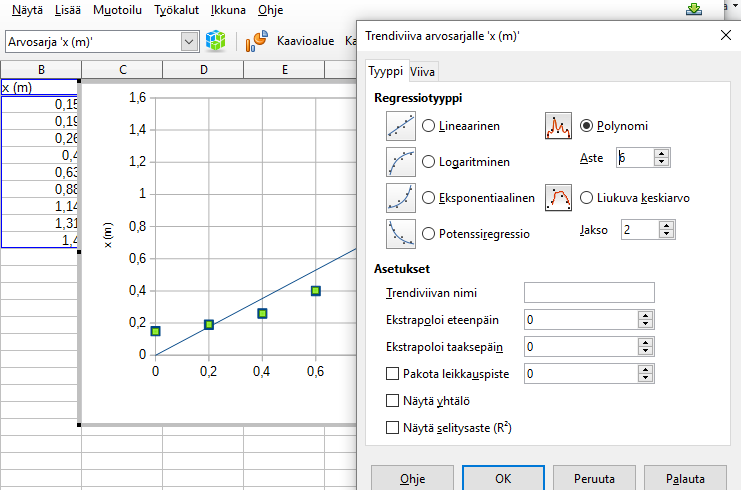The image size is (741, 490).
Task: Click the logarithmic regression curve icon
Action: click(x=401, y=161)
